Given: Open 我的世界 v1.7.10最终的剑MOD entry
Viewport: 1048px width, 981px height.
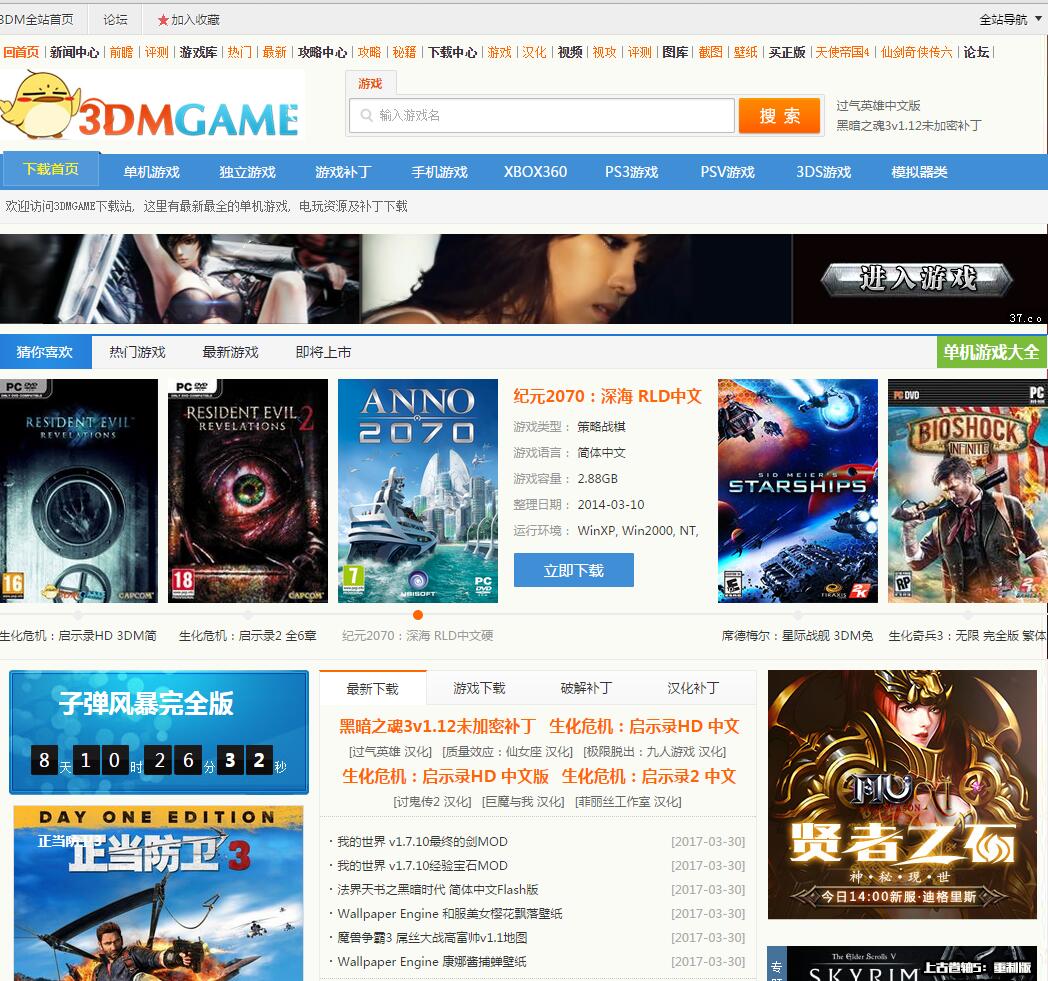Looking at the screenshot, I should (422, 841).
